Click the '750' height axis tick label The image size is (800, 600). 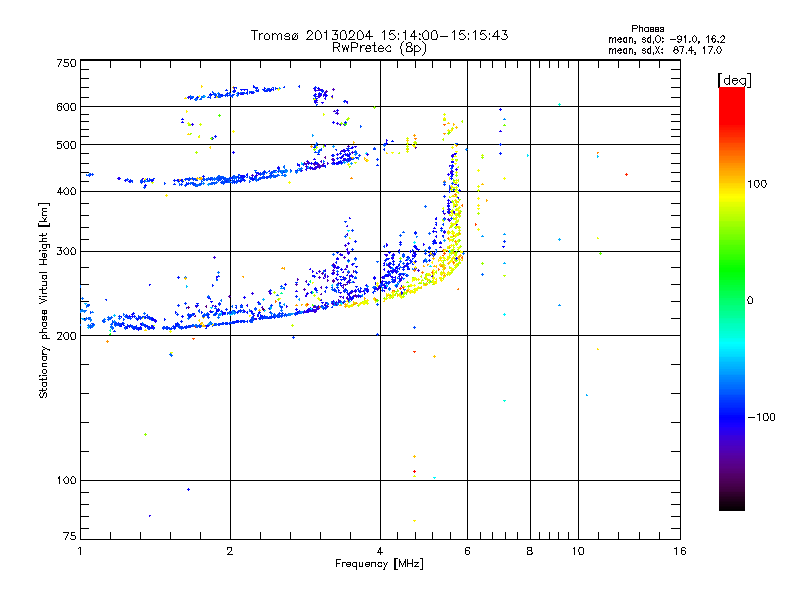click(66, 63)
